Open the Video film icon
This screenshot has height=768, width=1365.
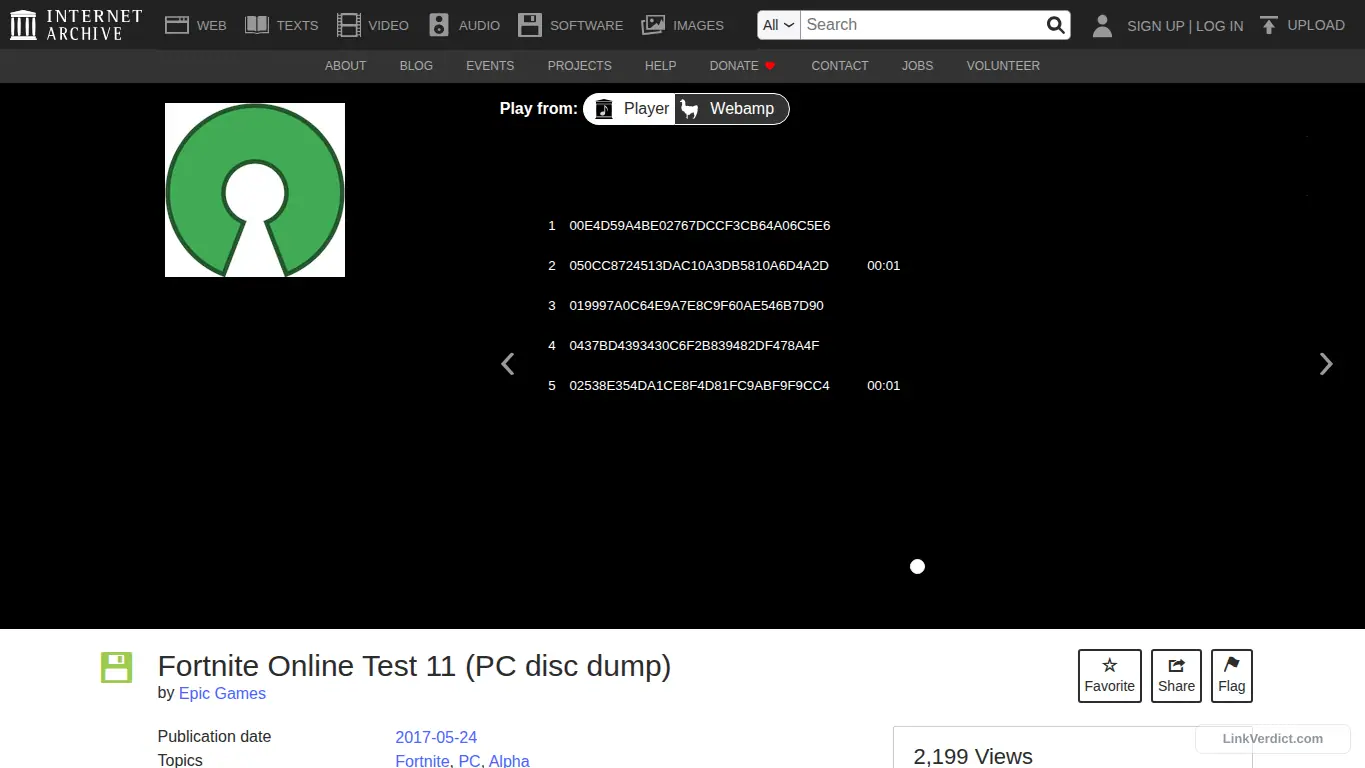click(x=348, y=25)
